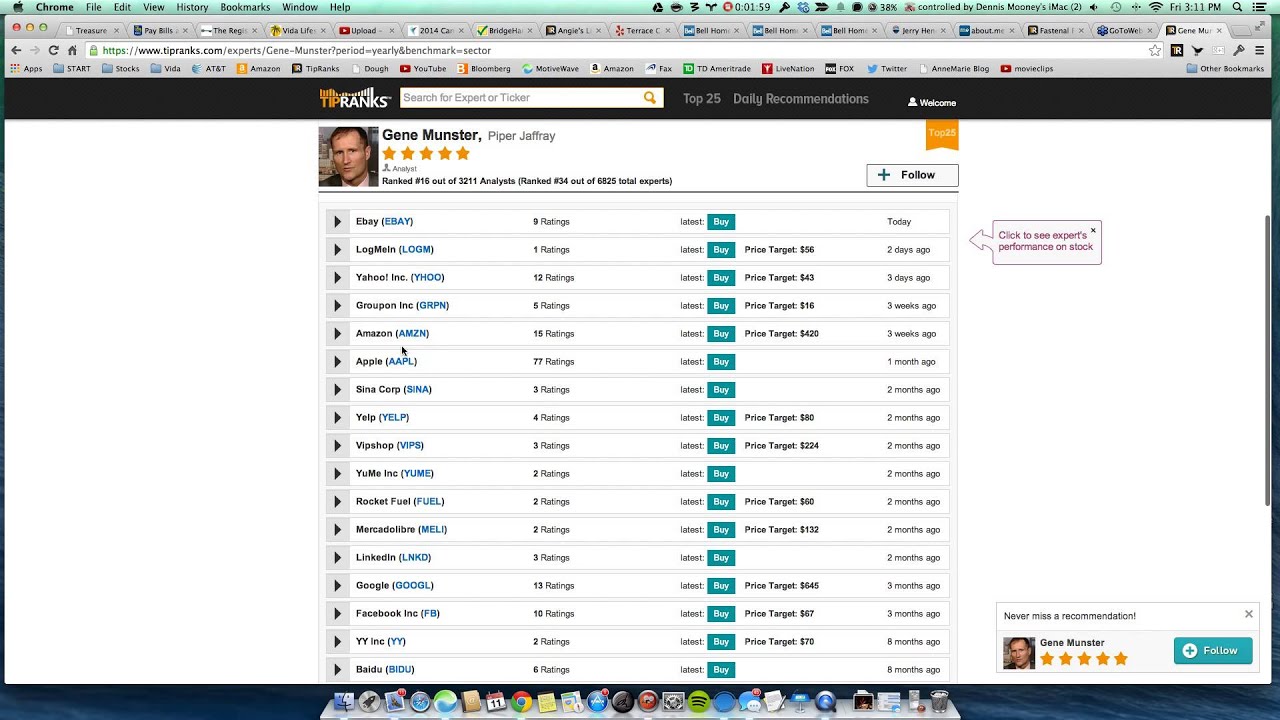Viewport: 1280px width, 720px height.
Task: Expand the Ebay (EBAY) row
Action: click(337, 222)
